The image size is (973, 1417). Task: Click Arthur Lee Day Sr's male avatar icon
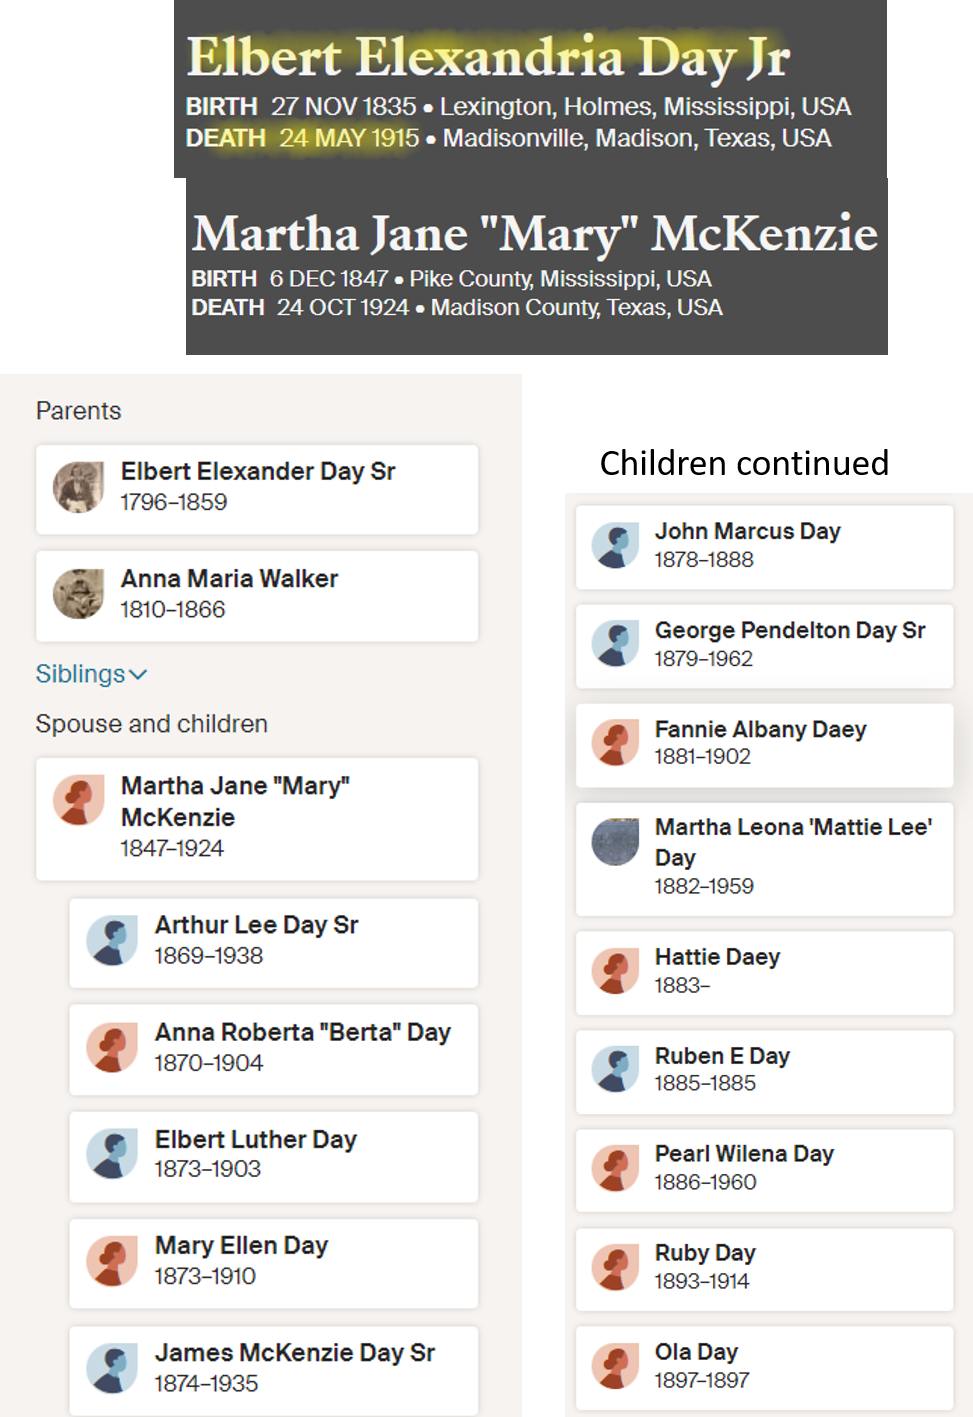(x=112, y=941)
